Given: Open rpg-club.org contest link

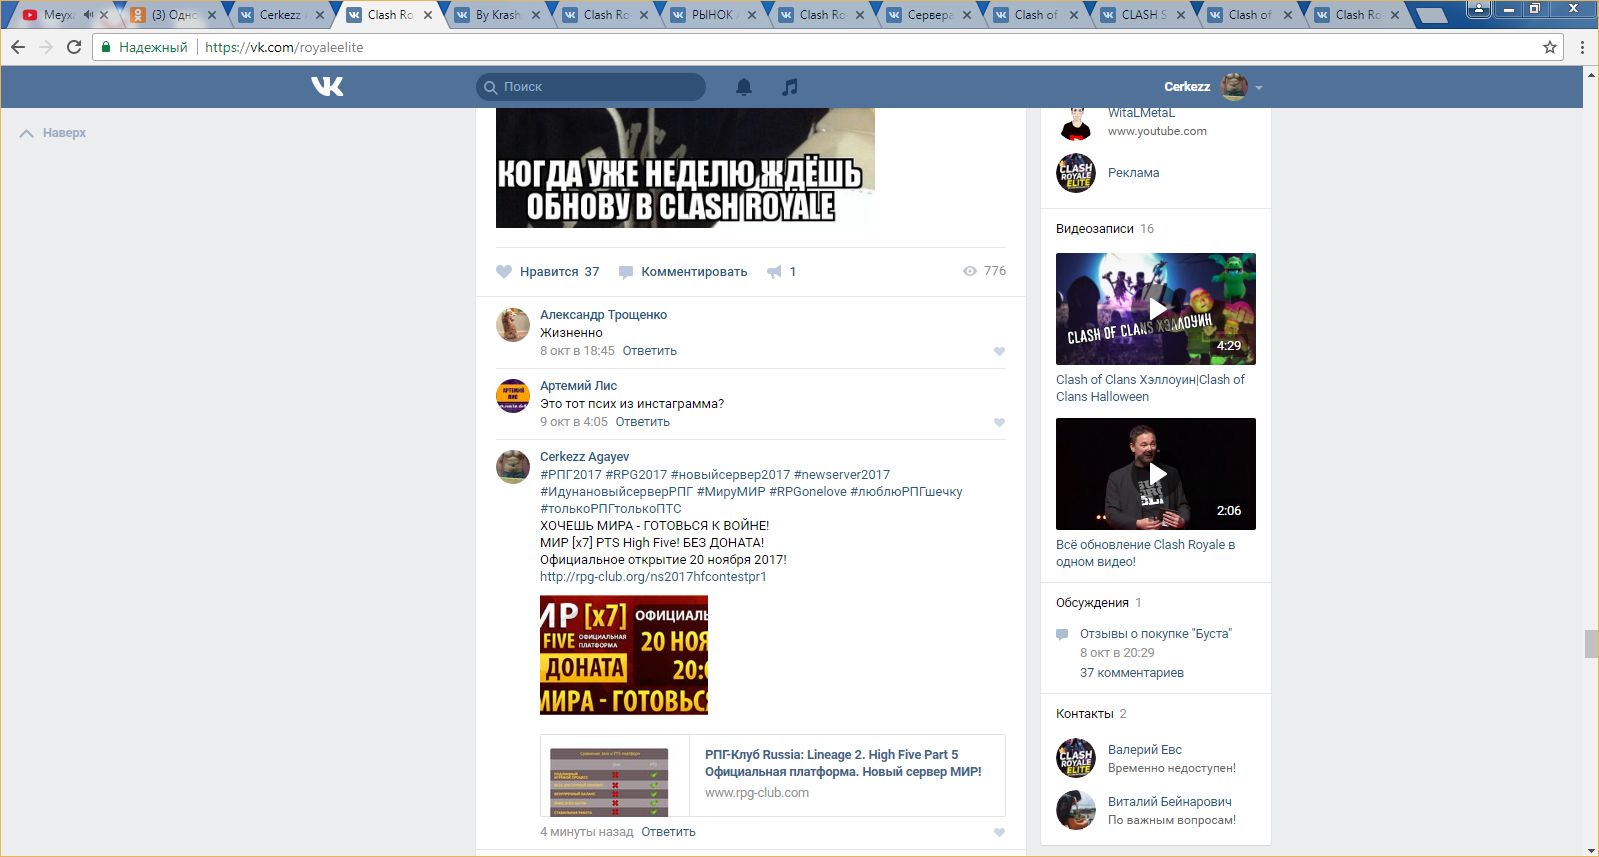Looking at the screenshot, I should coord(653,577).
